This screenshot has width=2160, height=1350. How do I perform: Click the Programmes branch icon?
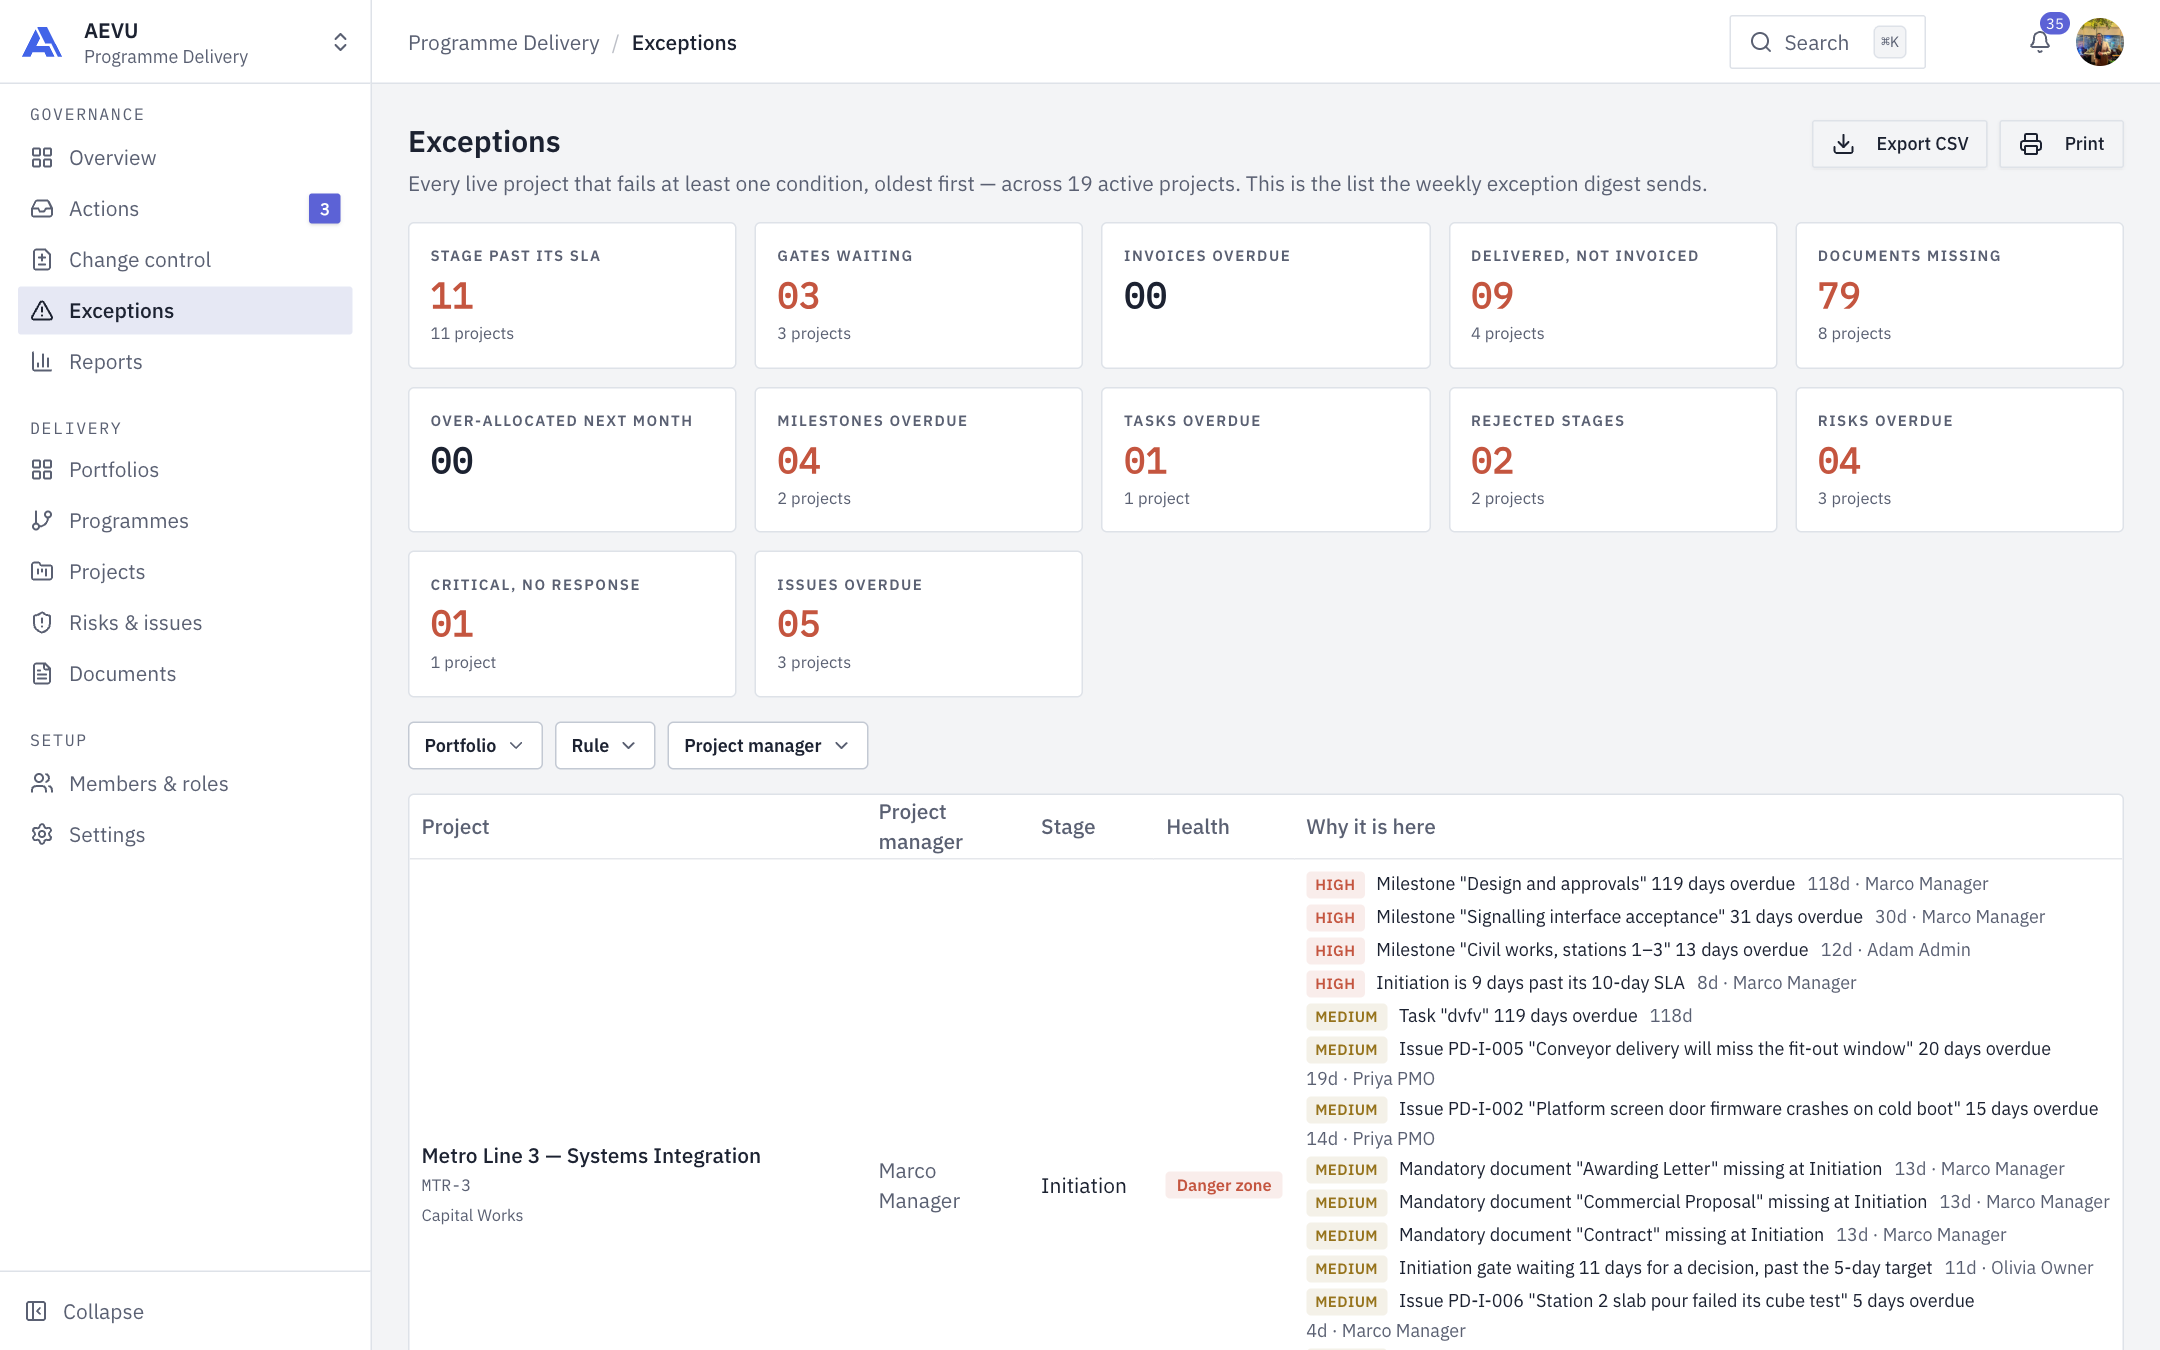pyautogui.click(x=42, y=521)
